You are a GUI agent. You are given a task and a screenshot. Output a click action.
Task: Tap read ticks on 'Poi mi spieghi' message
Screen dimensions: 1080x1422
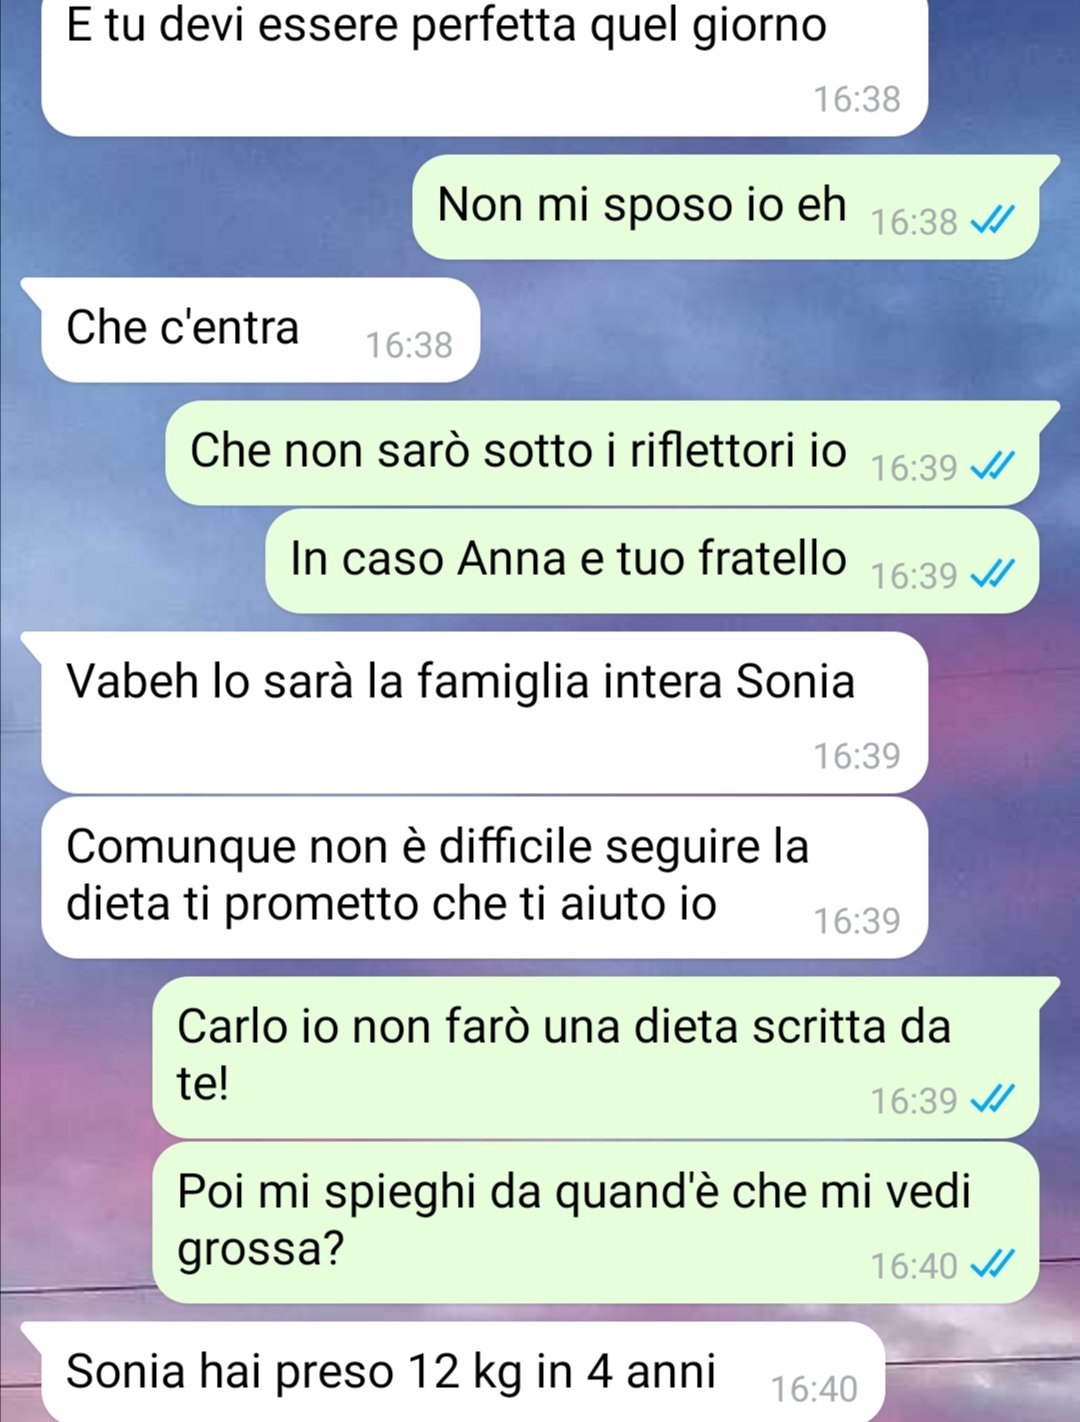point(993,1264)
